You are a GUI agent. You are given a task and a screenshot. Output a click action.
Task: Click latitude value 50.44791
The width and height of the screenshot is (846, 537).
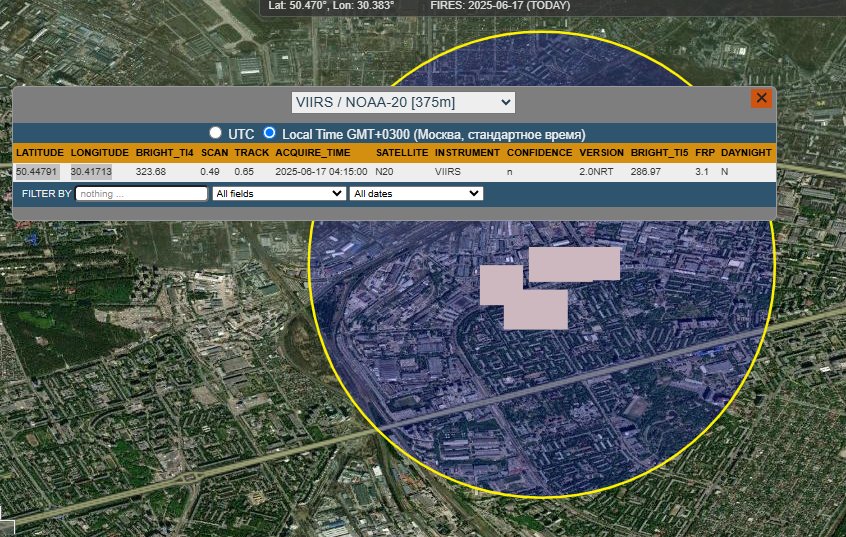[x=37, y=172]
